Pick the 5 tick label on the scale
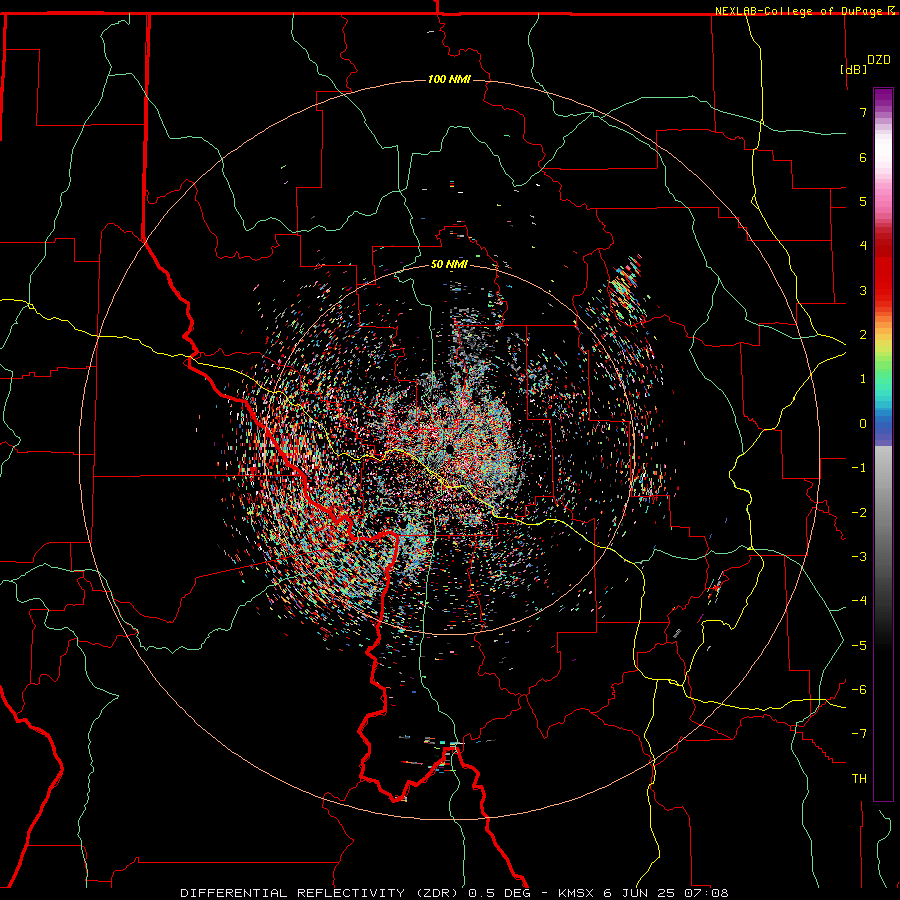900x900 pixels. click(x=863, y=201)
